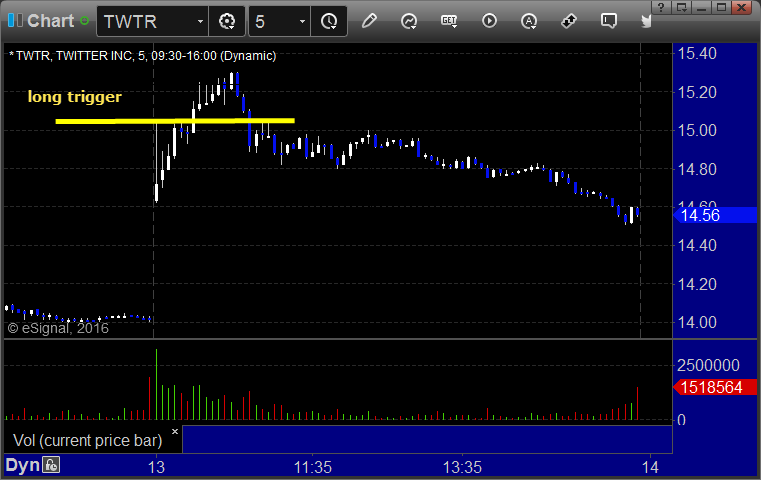Click the 13:35 time axis label

coord(462,467)
